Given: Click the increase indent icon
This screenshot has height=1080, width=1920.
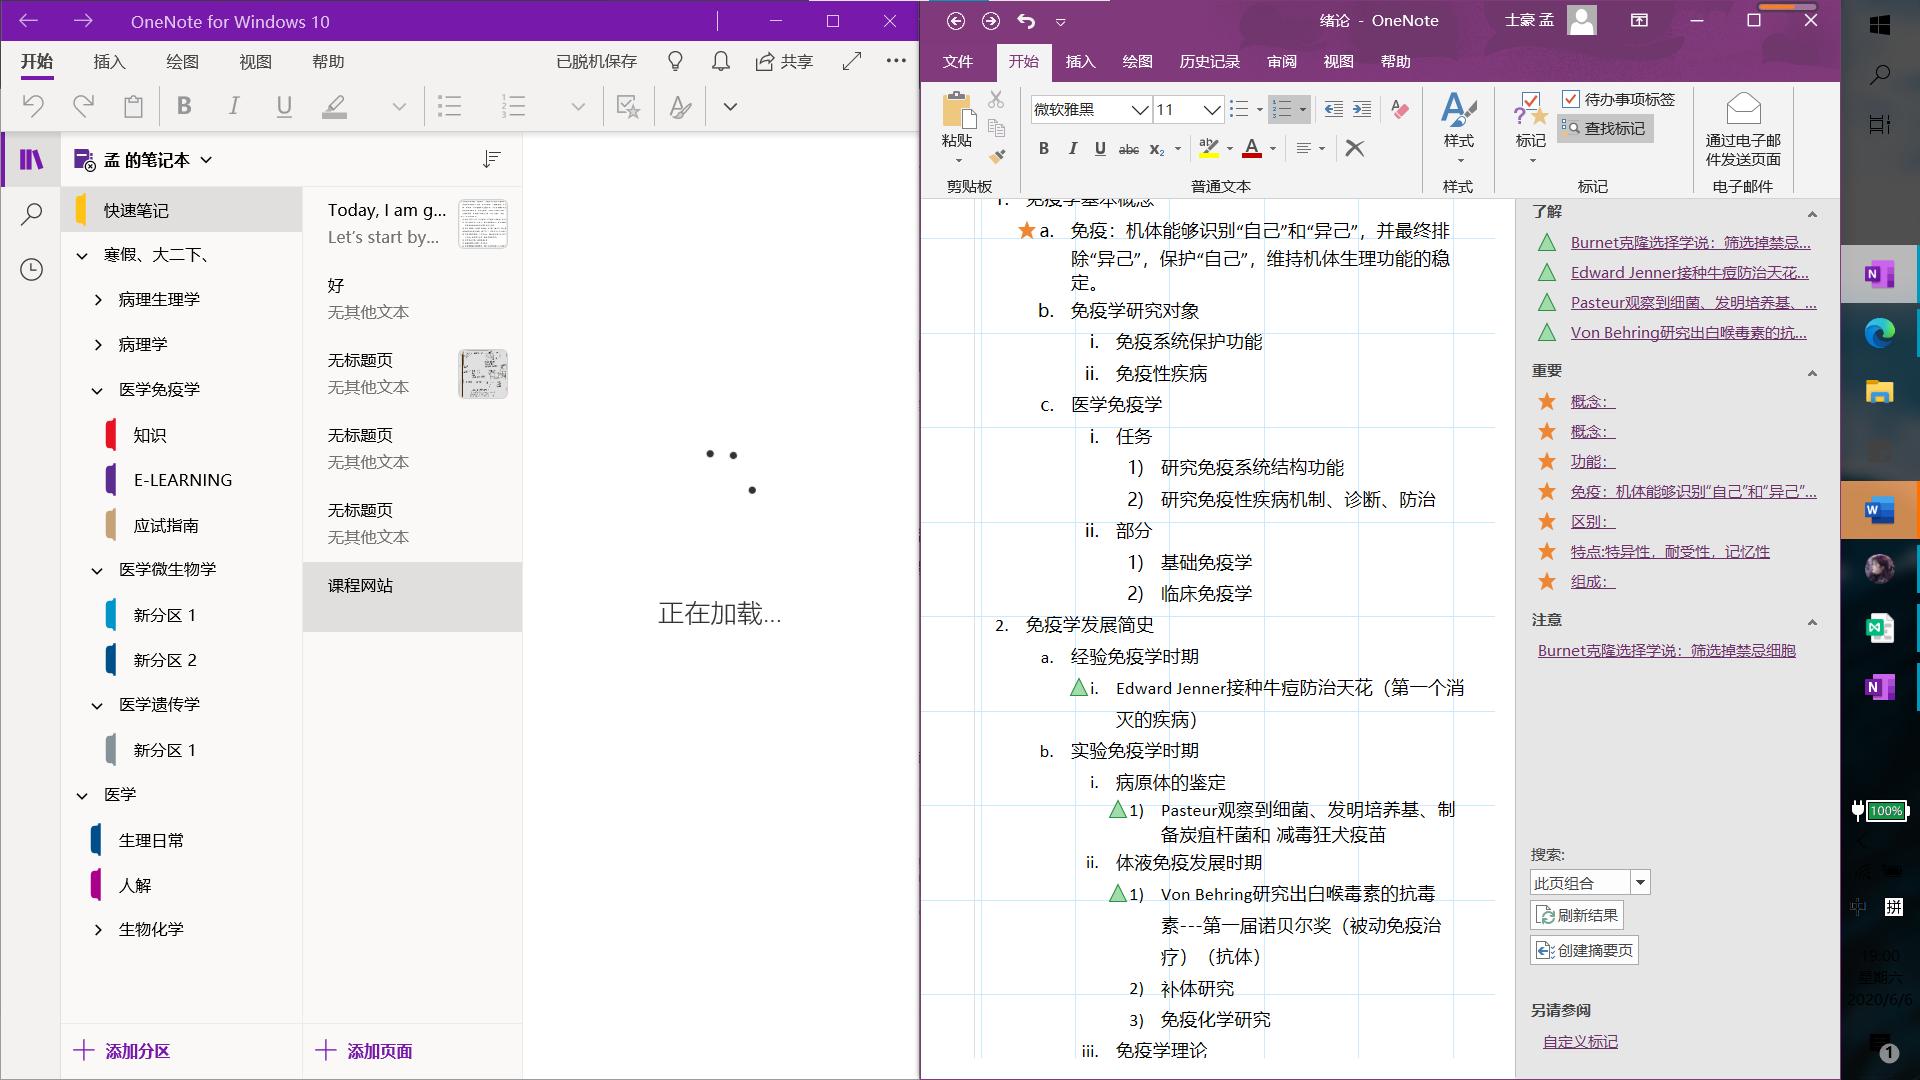Looking at the screenshot, I should [1362, 109].
